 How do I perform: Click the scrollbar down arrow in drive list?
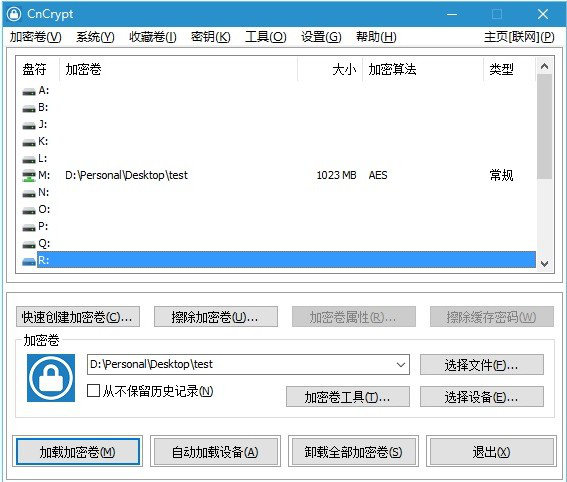pos(545,264)
